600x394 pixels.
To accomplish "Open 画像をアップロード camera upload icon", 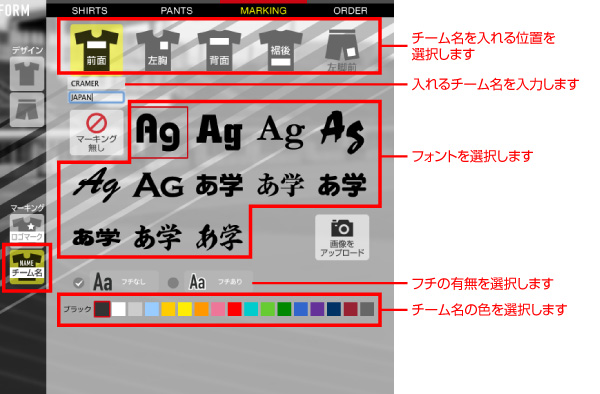I will click(342, 237).
